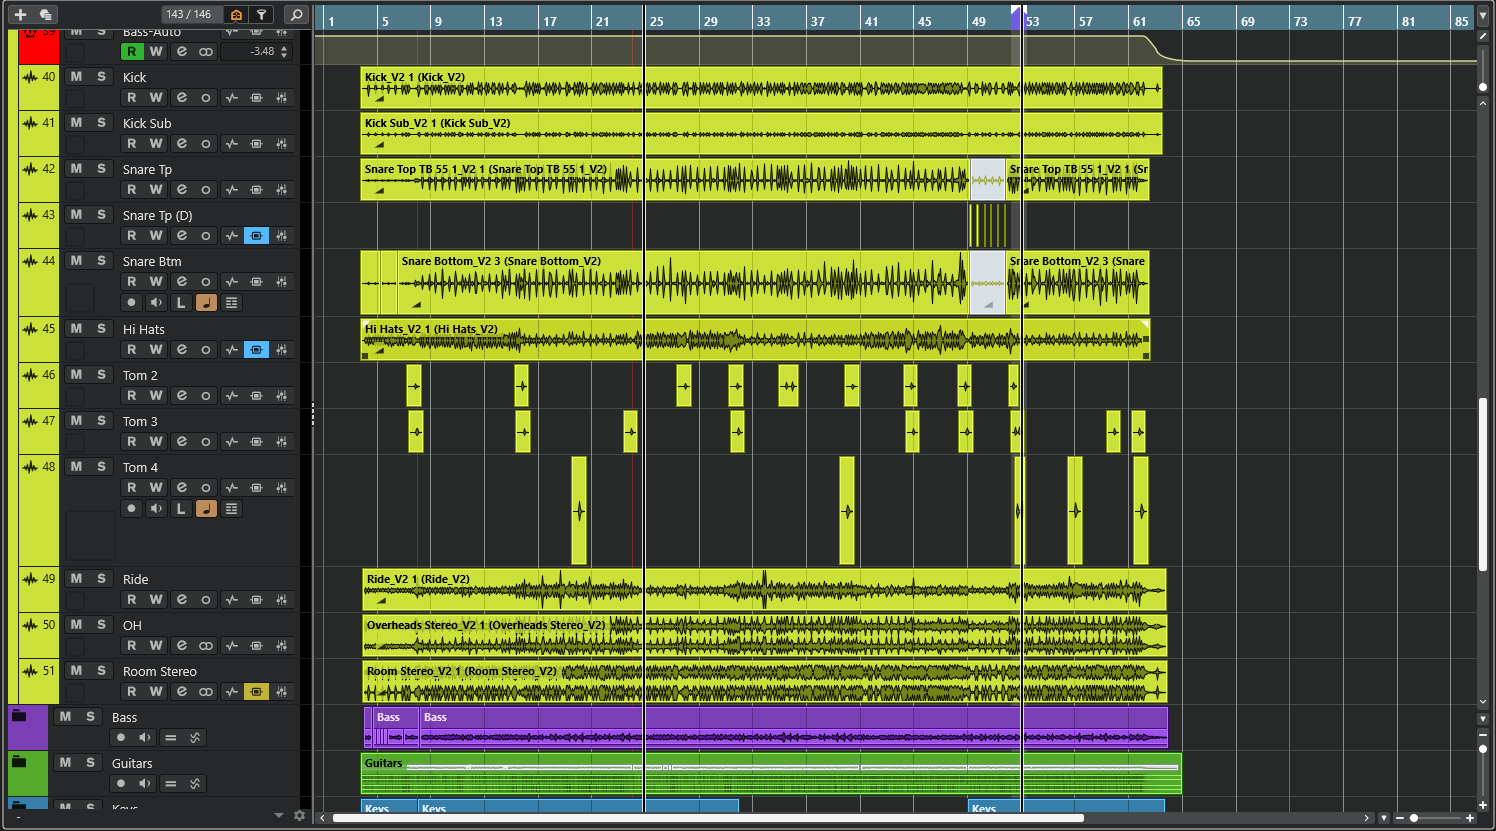This screenshot has width=1496, height=831.
Task: Open lanes icon on Snare Btm track
Action: pos(231,303)
